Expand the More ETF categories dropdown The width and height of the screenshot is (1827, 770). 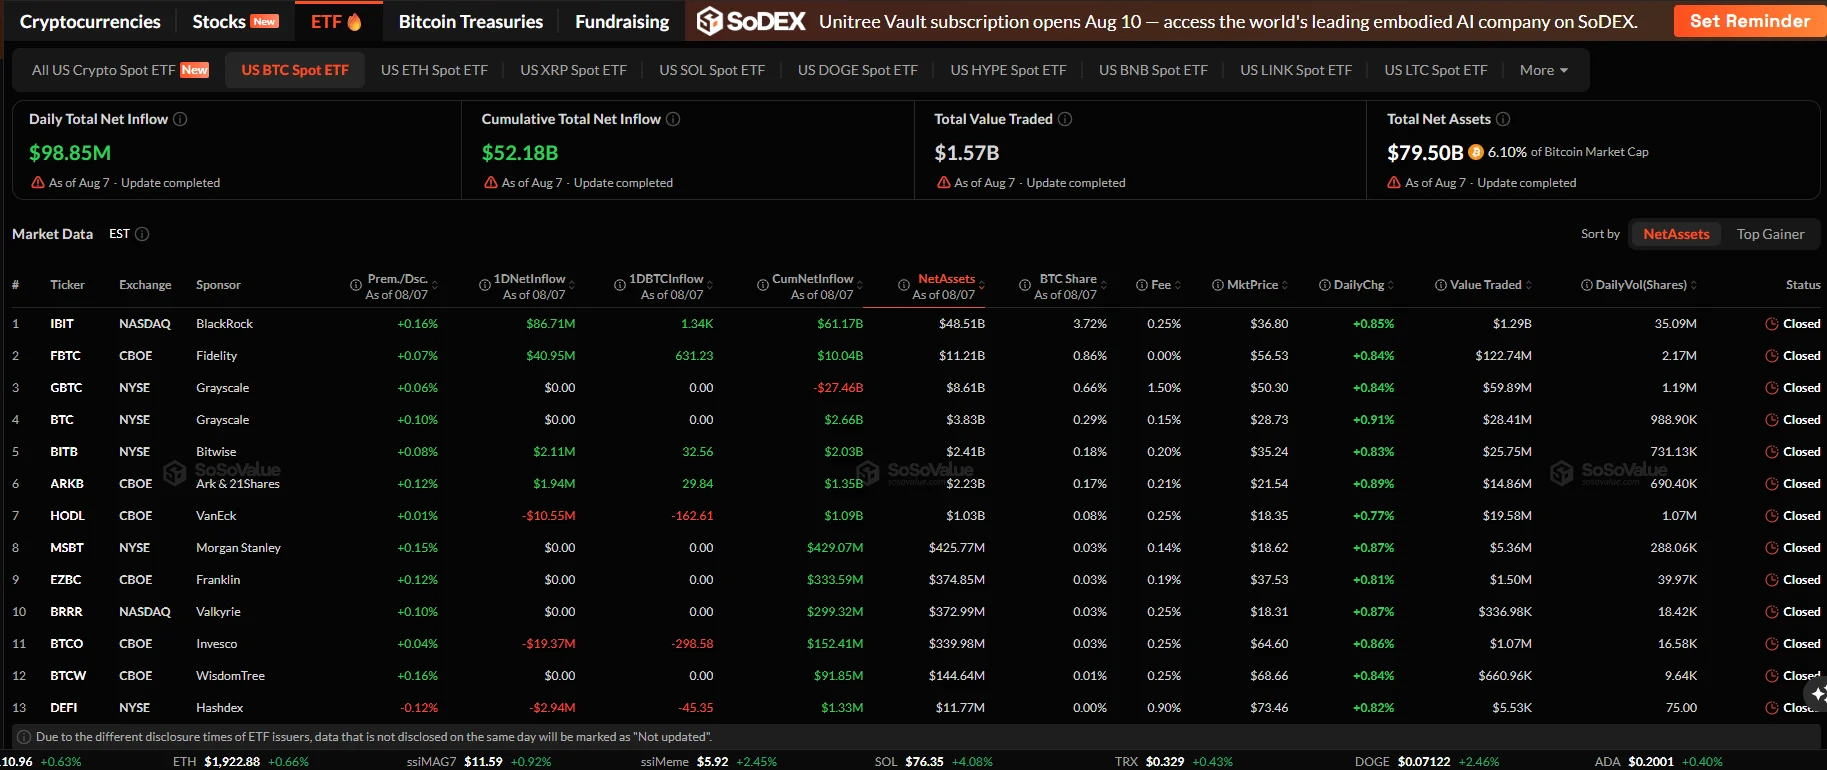tap(1543, 70)
